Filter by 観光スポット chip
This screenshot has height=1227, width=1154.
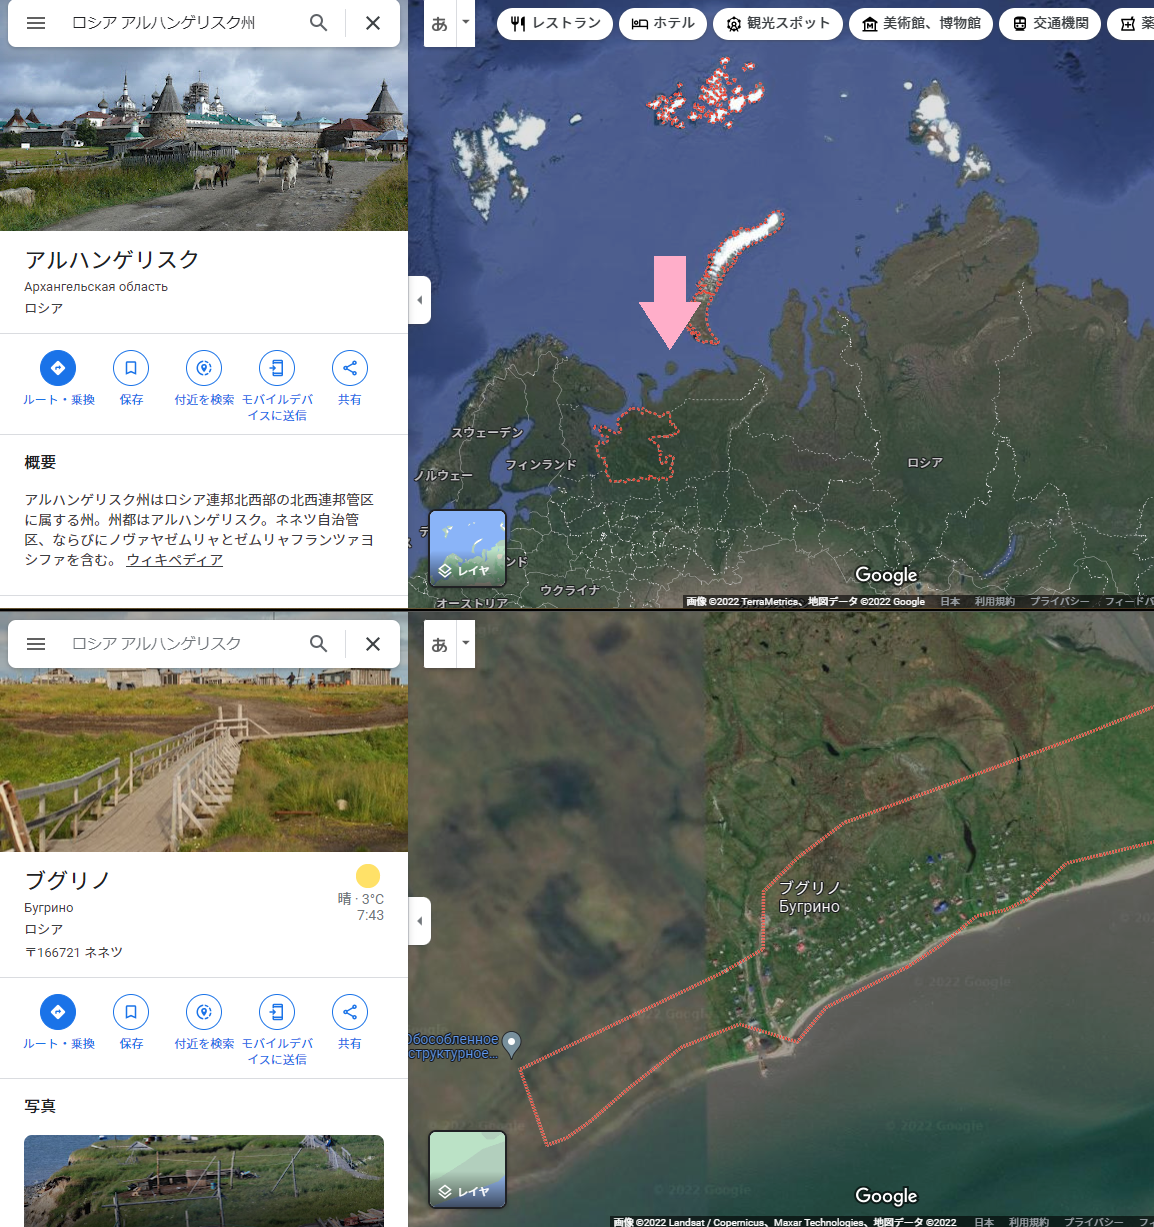(778, 23)
